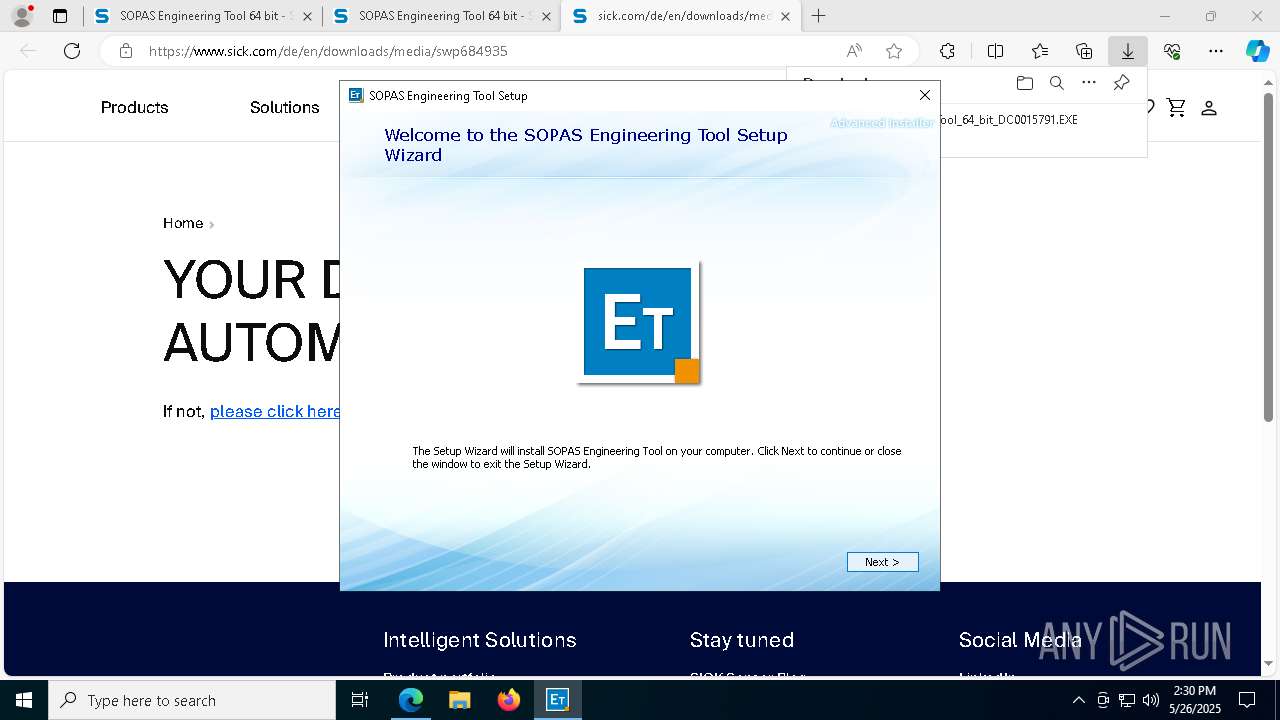Open the Downloads toolbar button

click(x=1128, y=51)
